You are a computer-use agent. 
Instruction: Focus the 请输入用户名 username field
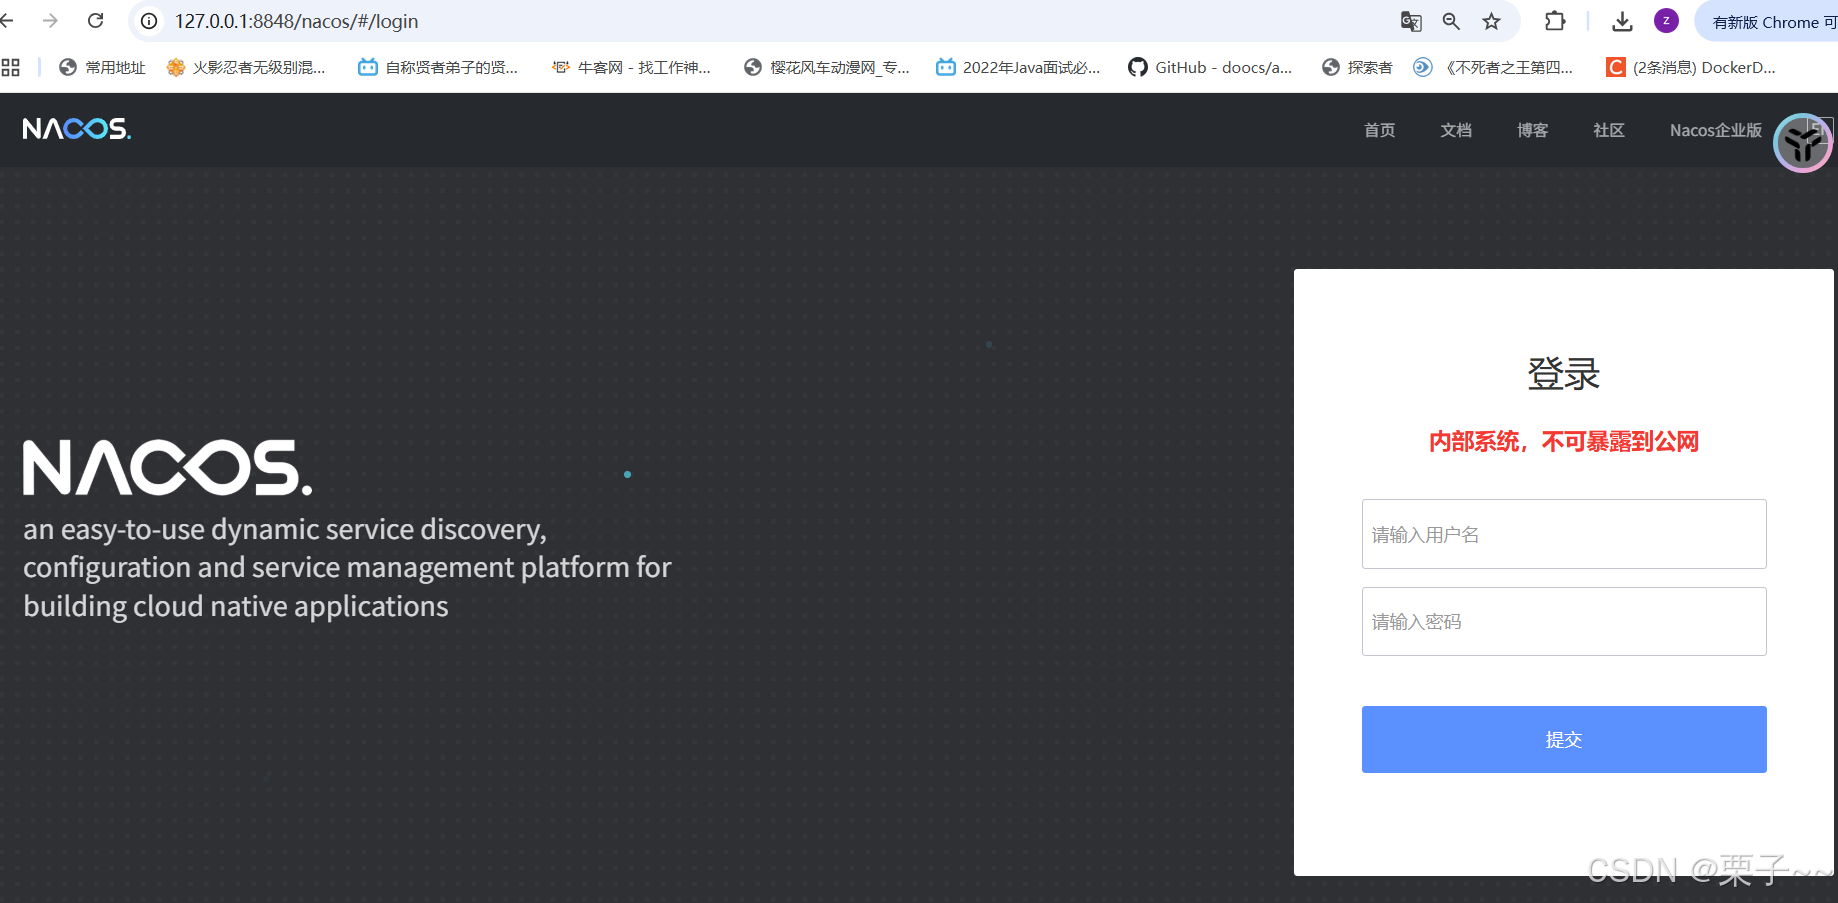point(1564,534)
